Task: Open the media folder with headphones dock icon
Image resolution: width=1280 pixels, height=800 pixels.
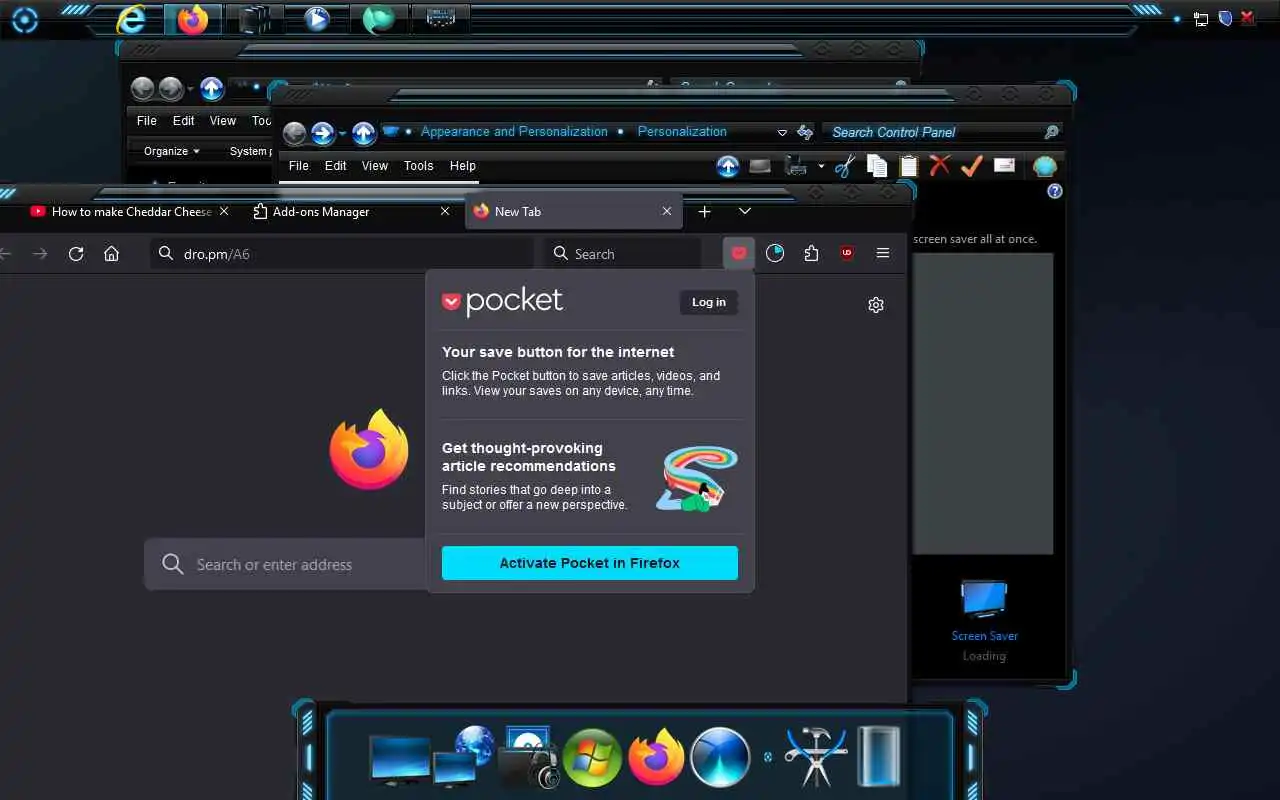Action: click(528, 758)
